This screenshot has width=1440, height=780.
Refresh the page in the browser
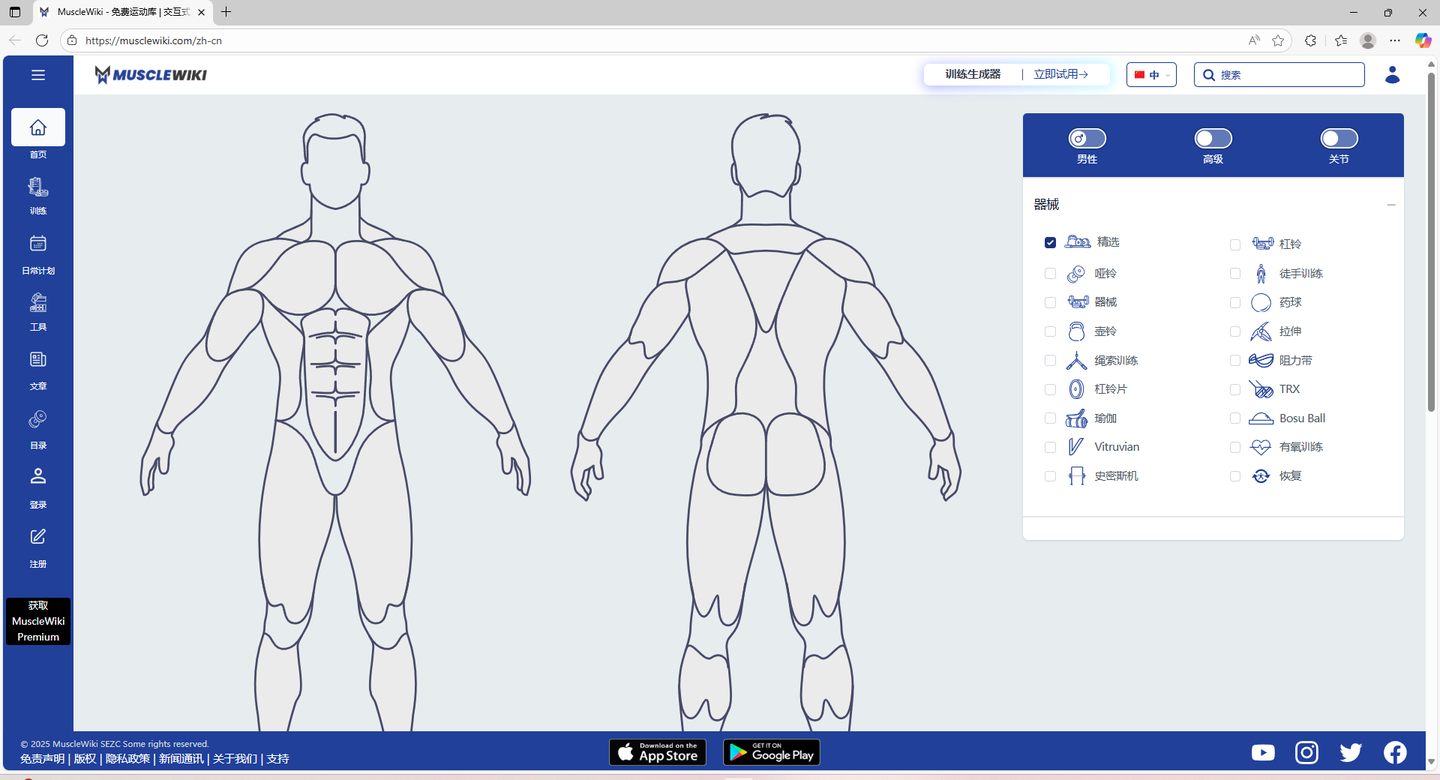[x=42, y=40]
